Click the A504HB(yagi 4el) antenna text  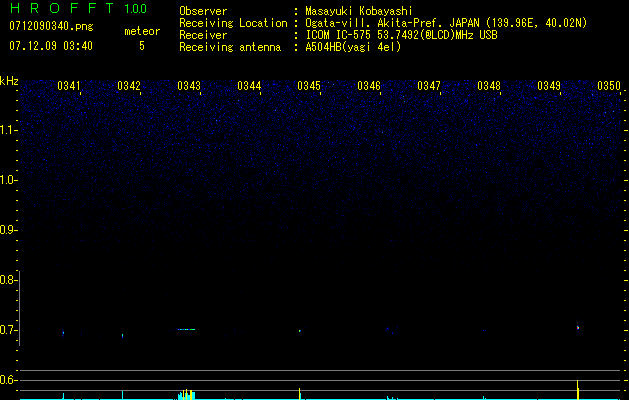pyautogui.click(x=353, y=47)
